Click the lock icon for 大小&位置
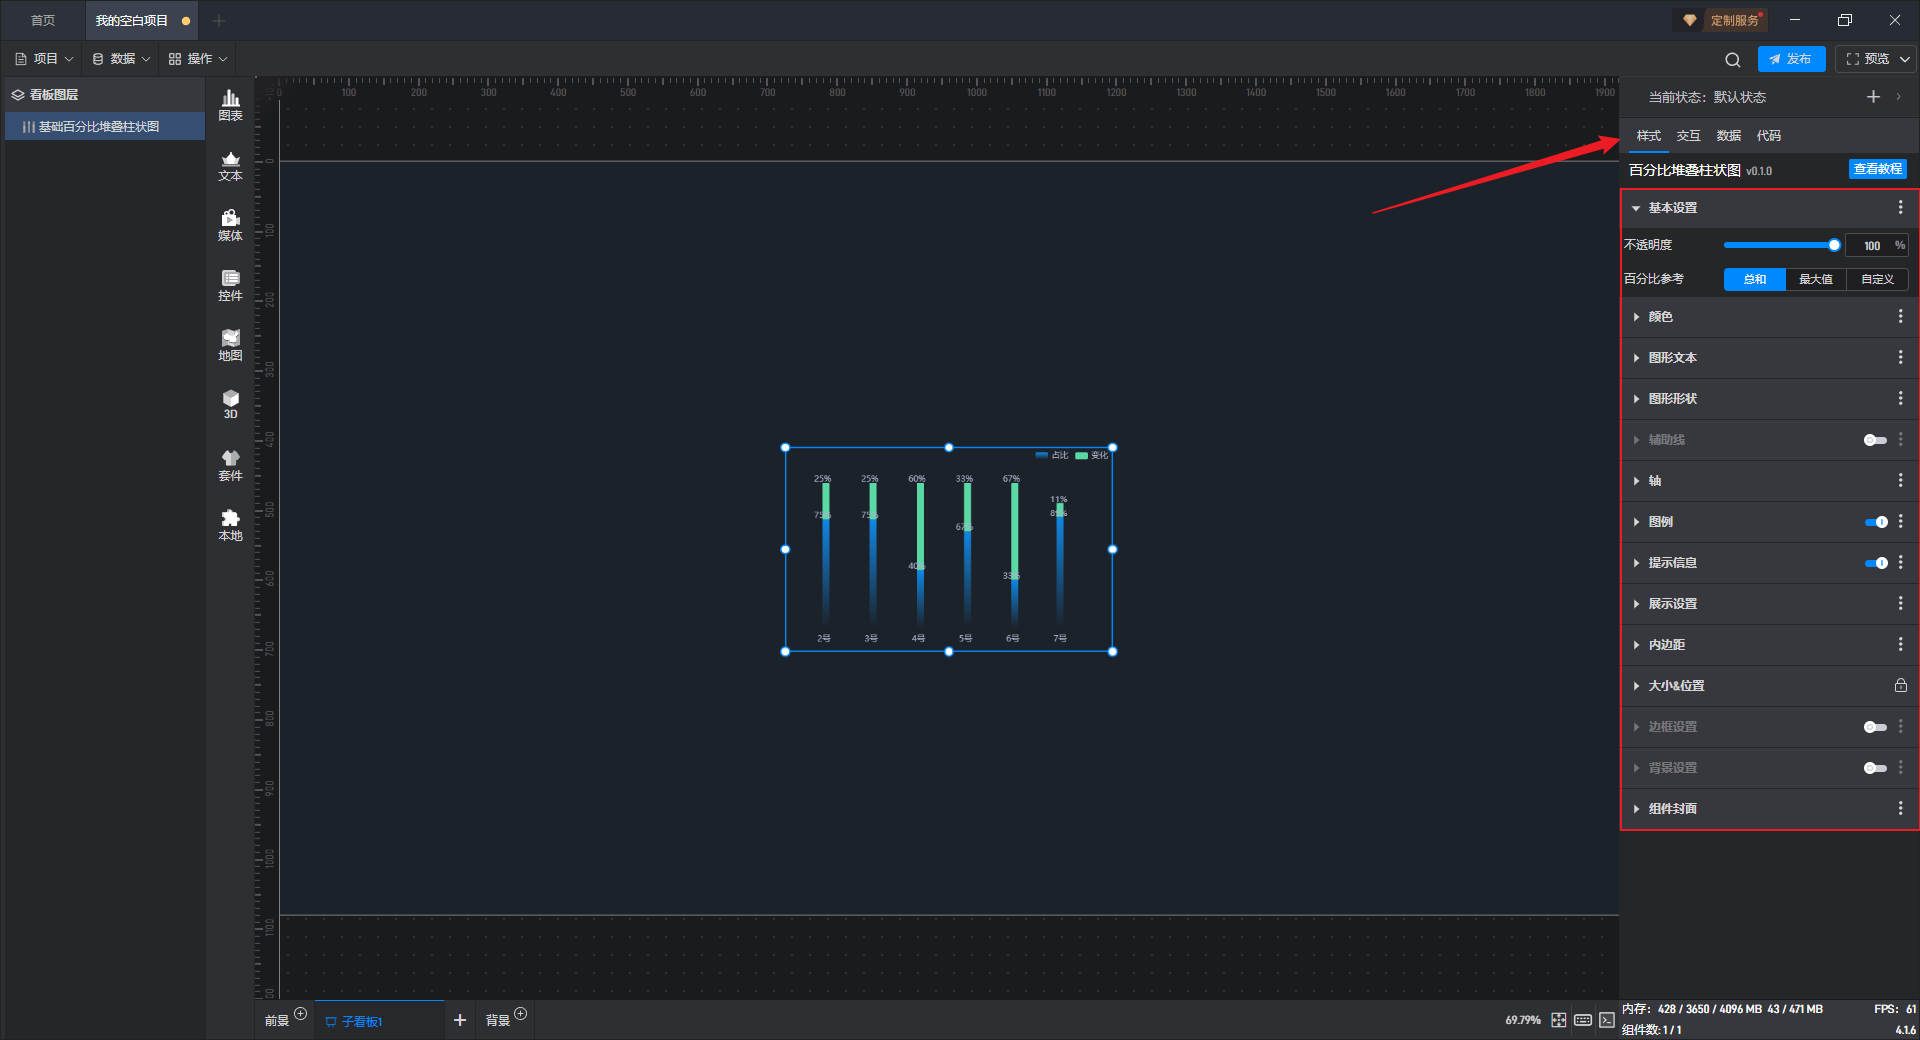This screenshot has height=1040, width=1920. point(1900,685)
